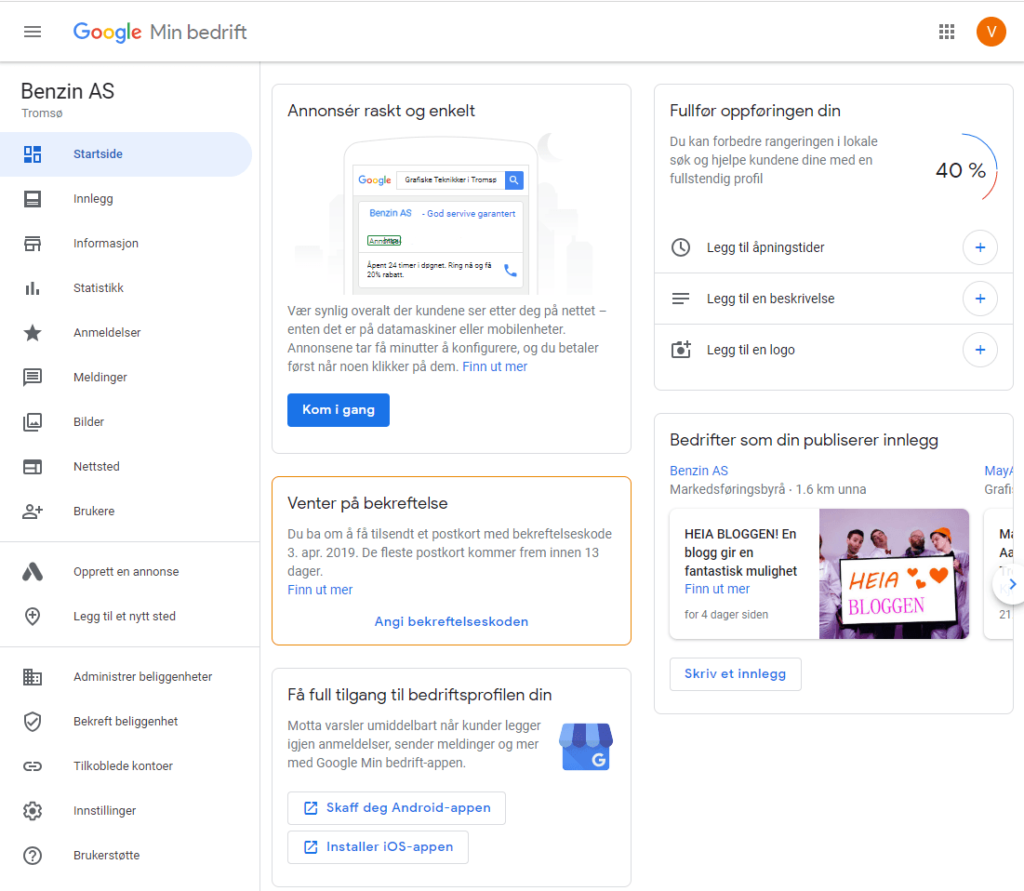This screenshot has height=891, width=1024.
Task: Click the camera icon for logo
Action: (x=680, y=349)
